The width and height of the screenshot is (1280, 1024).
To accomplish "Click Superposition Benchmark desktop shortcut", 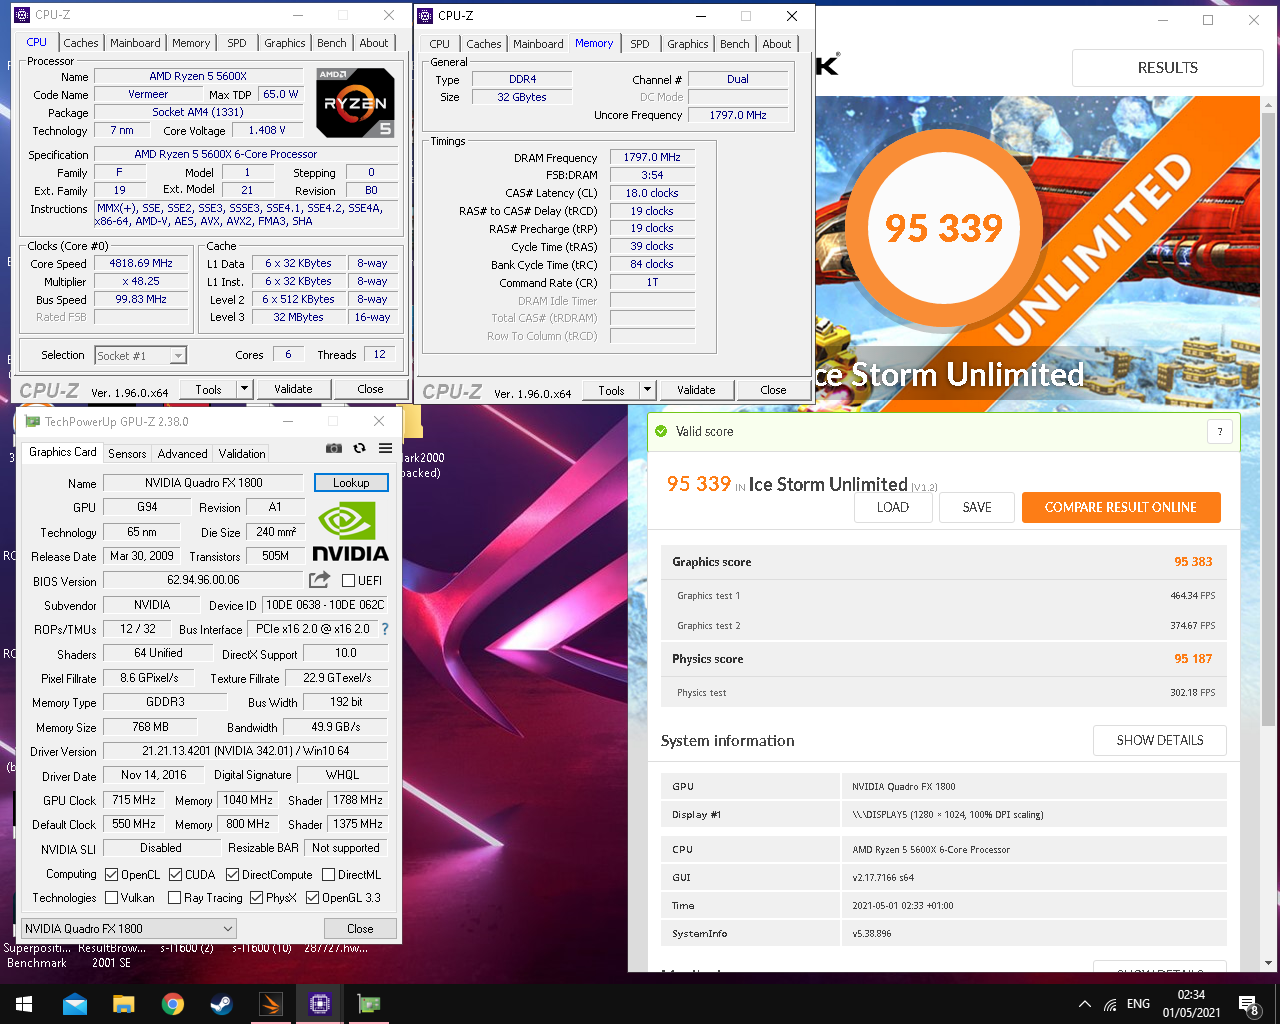I will point(37,955).
